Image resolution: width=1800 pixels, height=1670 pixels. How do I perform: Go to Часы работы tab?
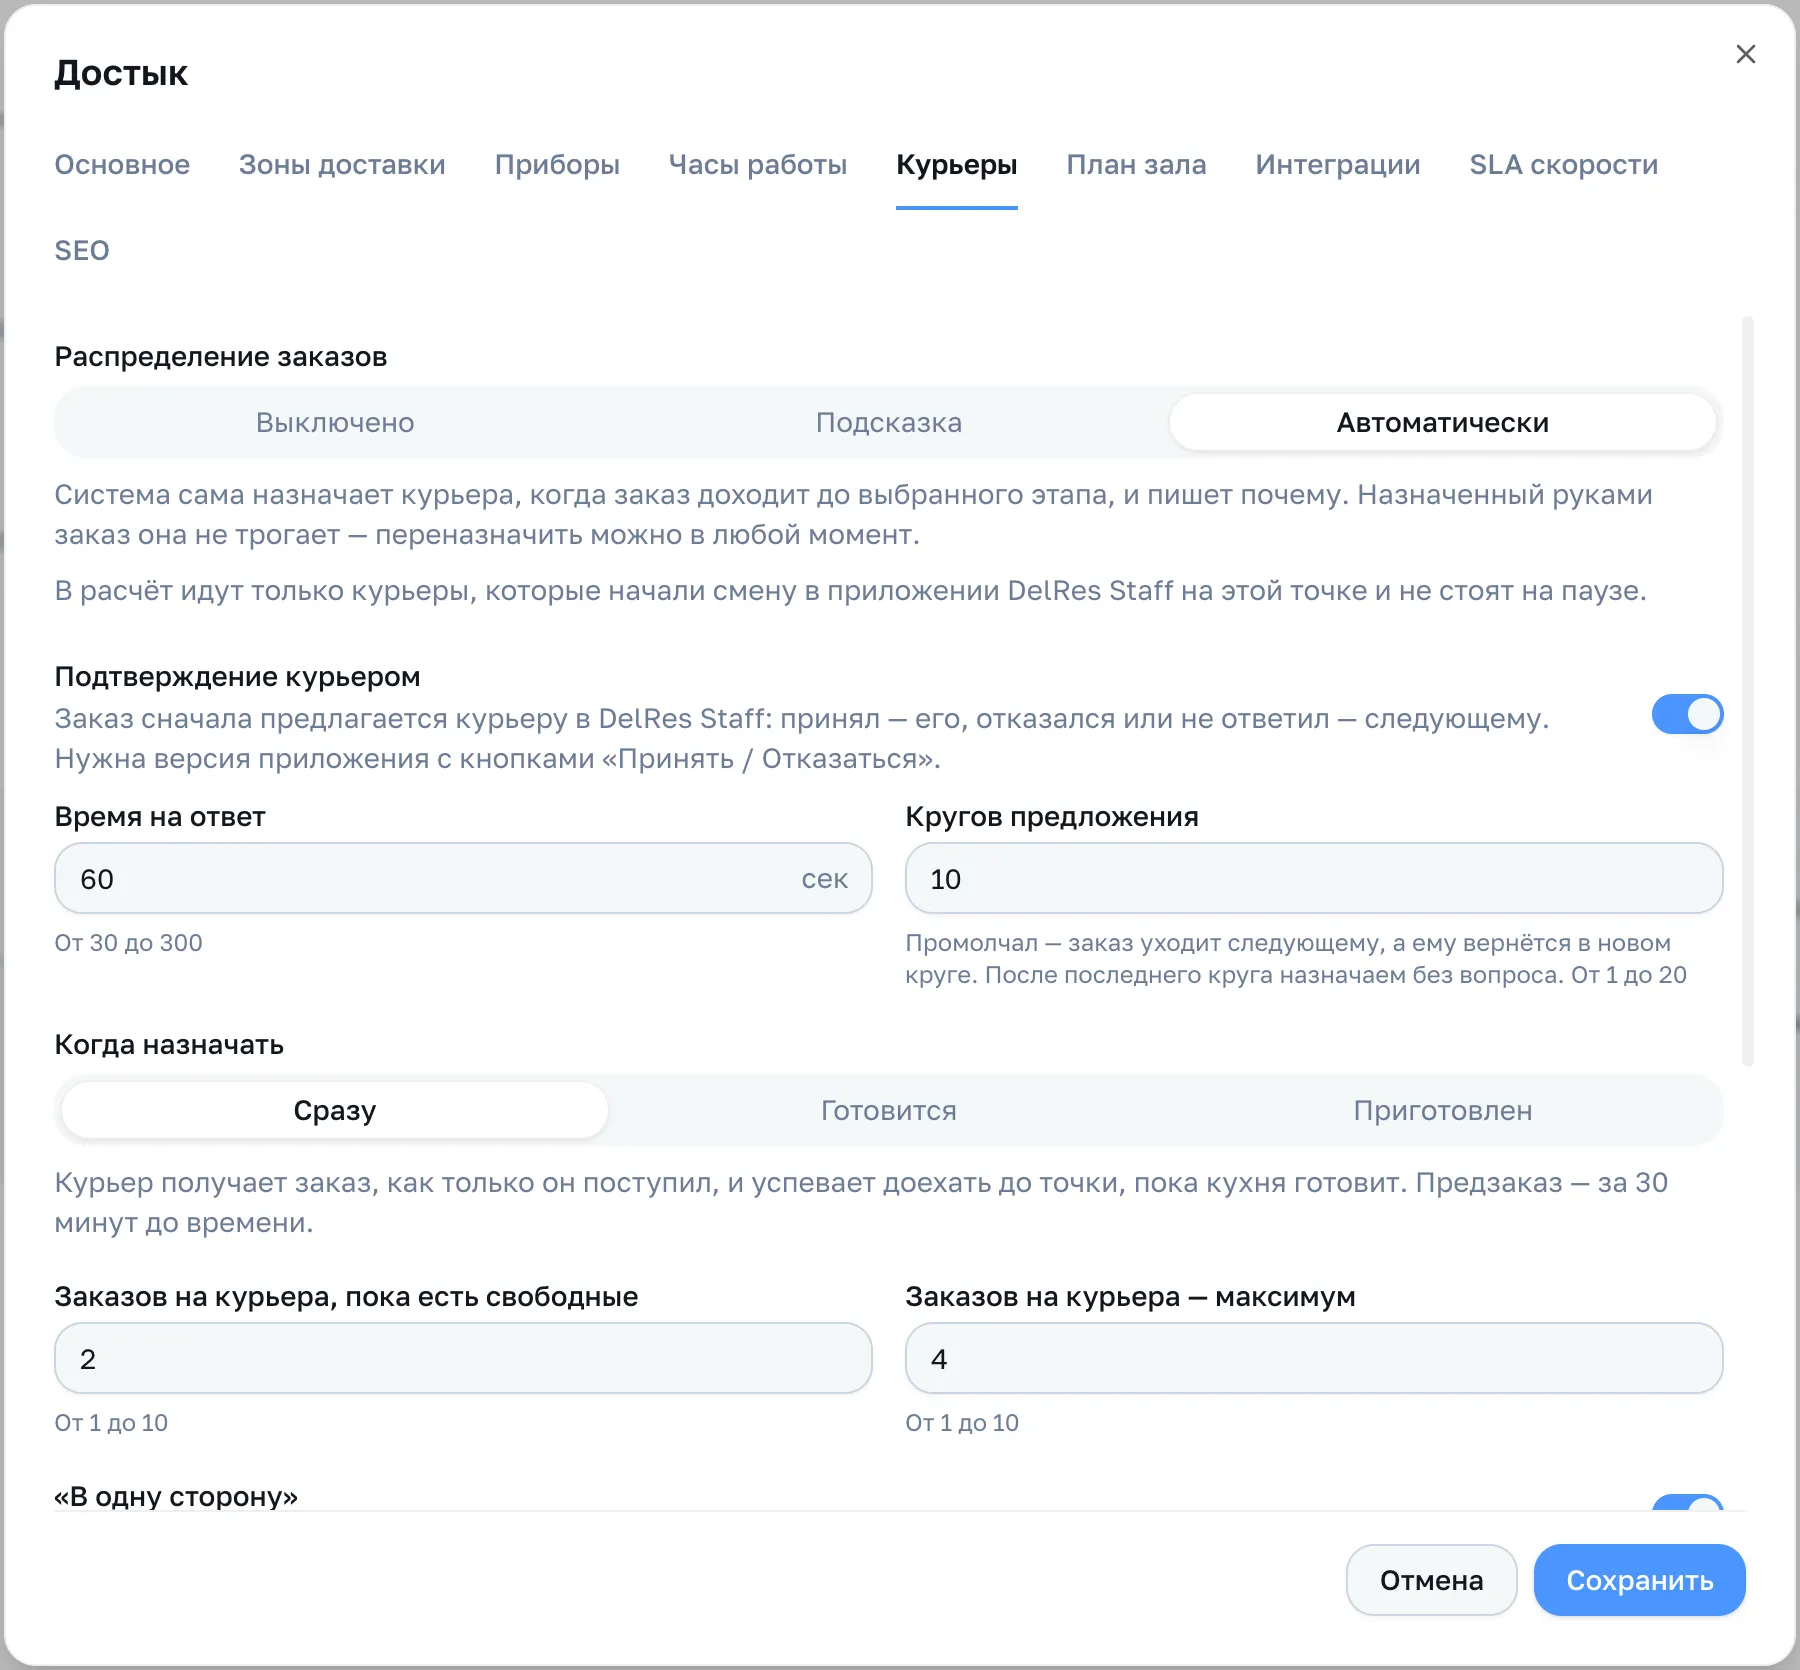[x=758, y=165]
